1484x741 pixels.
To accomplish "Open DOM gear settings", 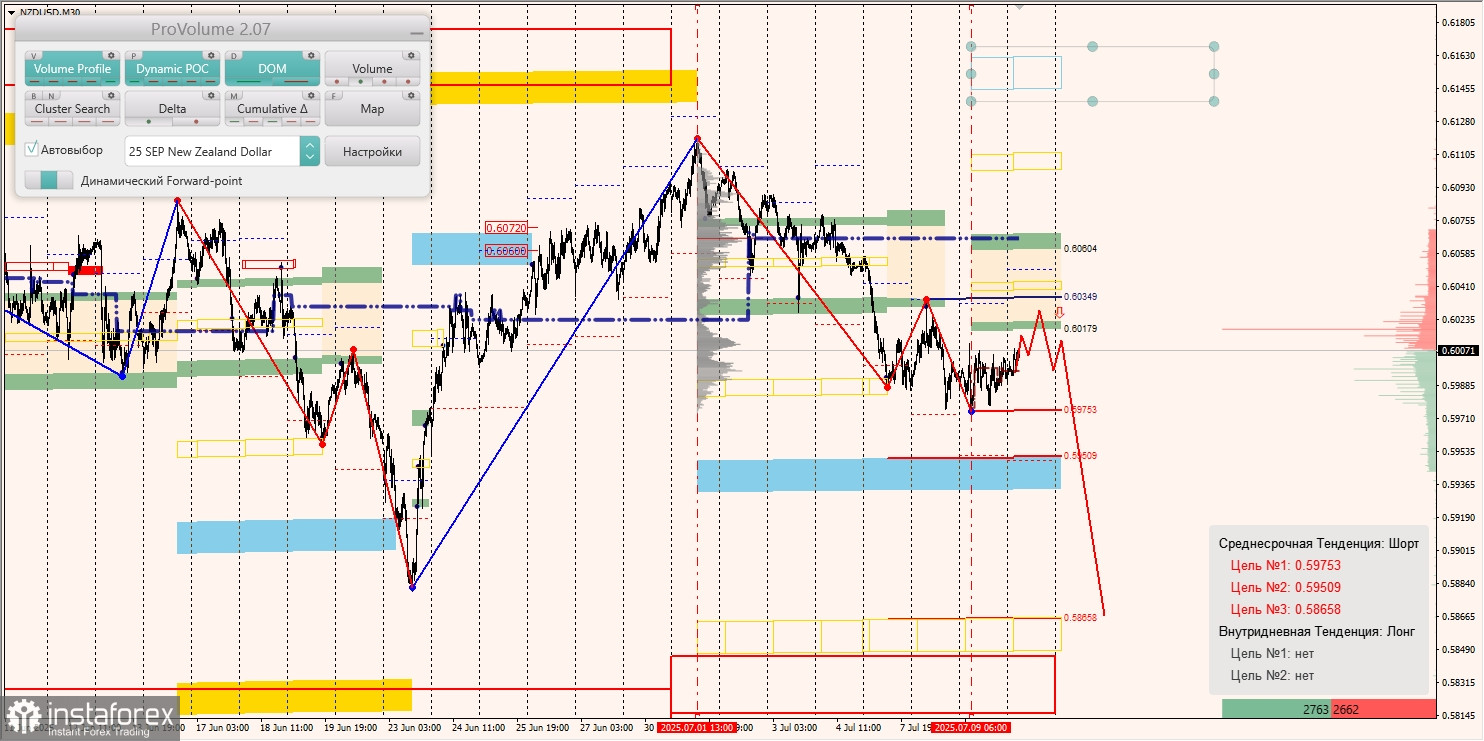I will tap(311, 55).
